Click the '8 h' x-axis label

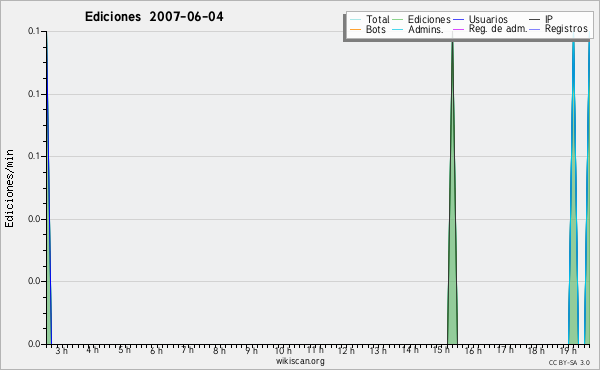pos(219,350)
